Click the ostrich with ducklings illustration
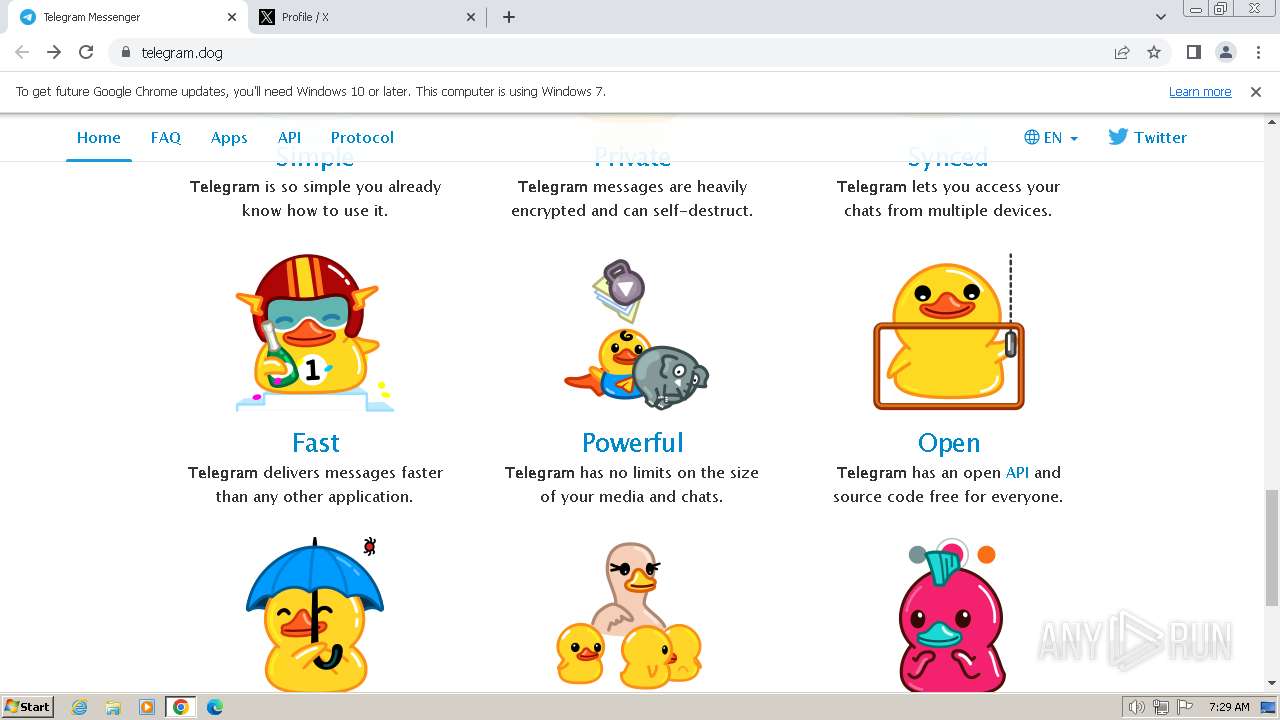 pos(630,615)
